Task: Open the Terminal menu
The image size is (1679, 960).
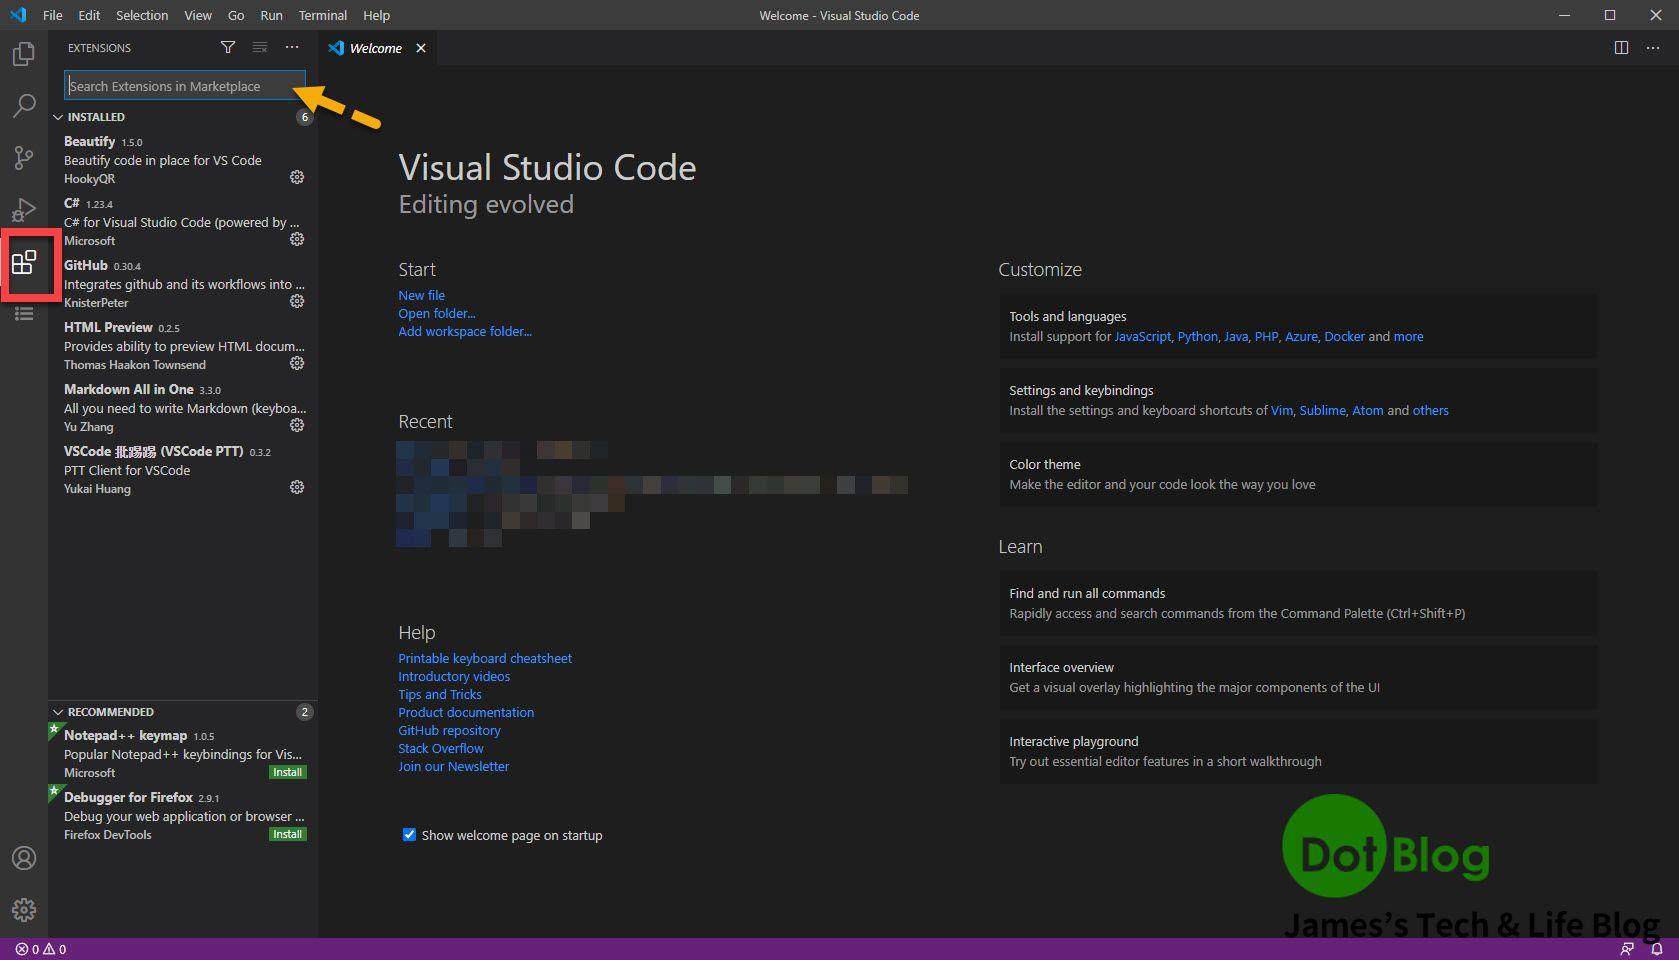Action: 322,15
